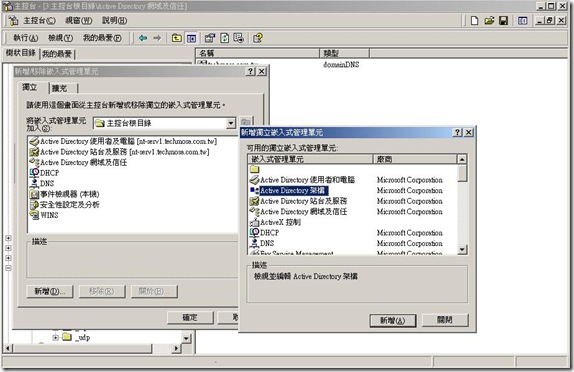Click the 事件檢視器 (本機) icon
The image size is (574, 372).
click(34, 194)
